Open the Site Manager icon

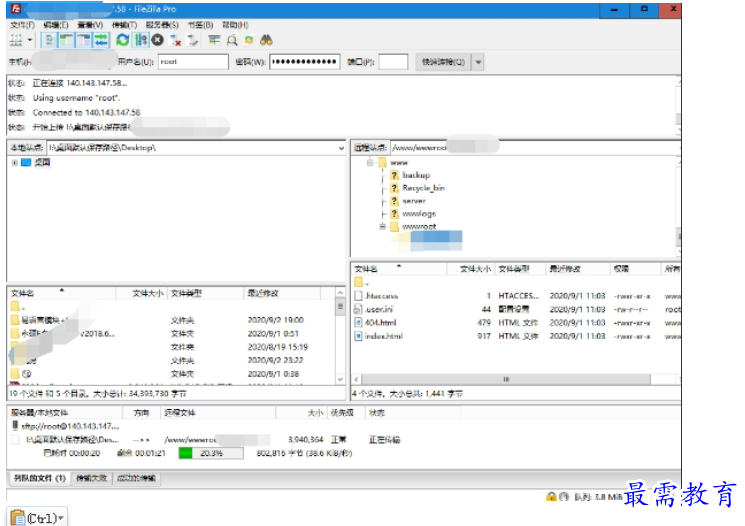coord(16,40)
